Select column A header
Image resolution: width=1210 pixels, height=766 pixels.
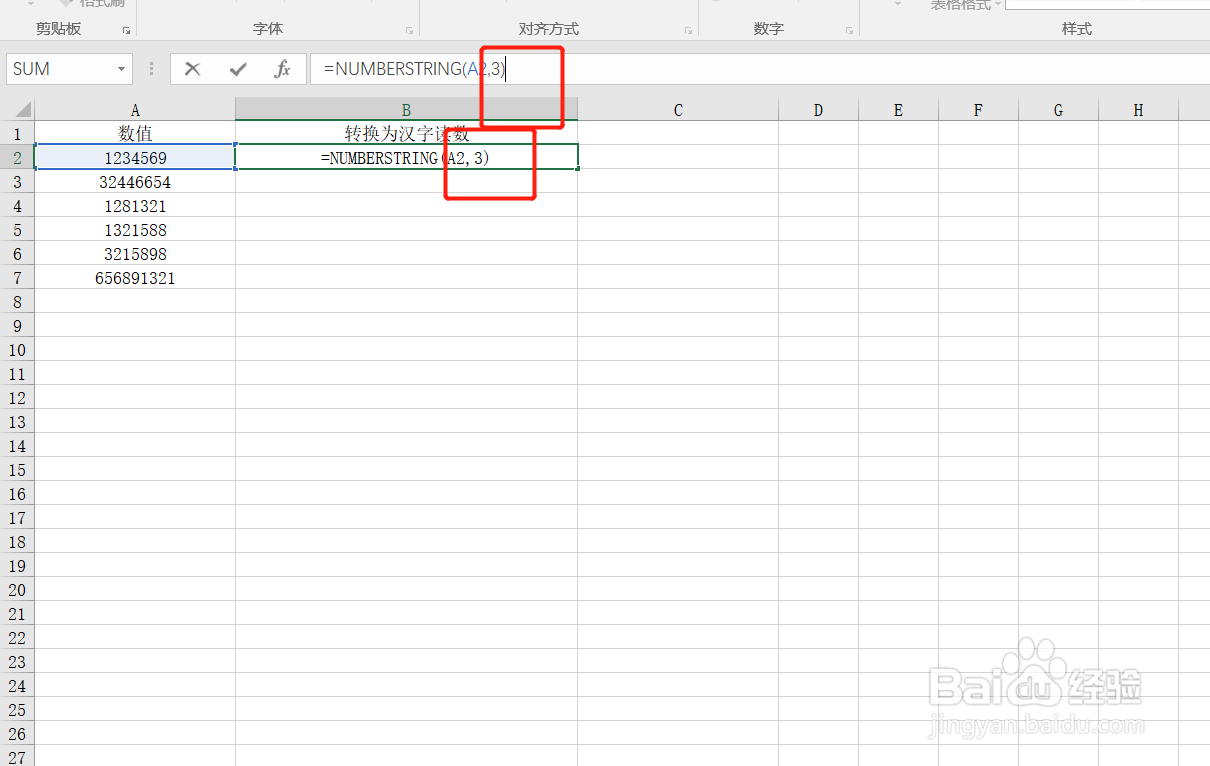click(x=135, y=110)
